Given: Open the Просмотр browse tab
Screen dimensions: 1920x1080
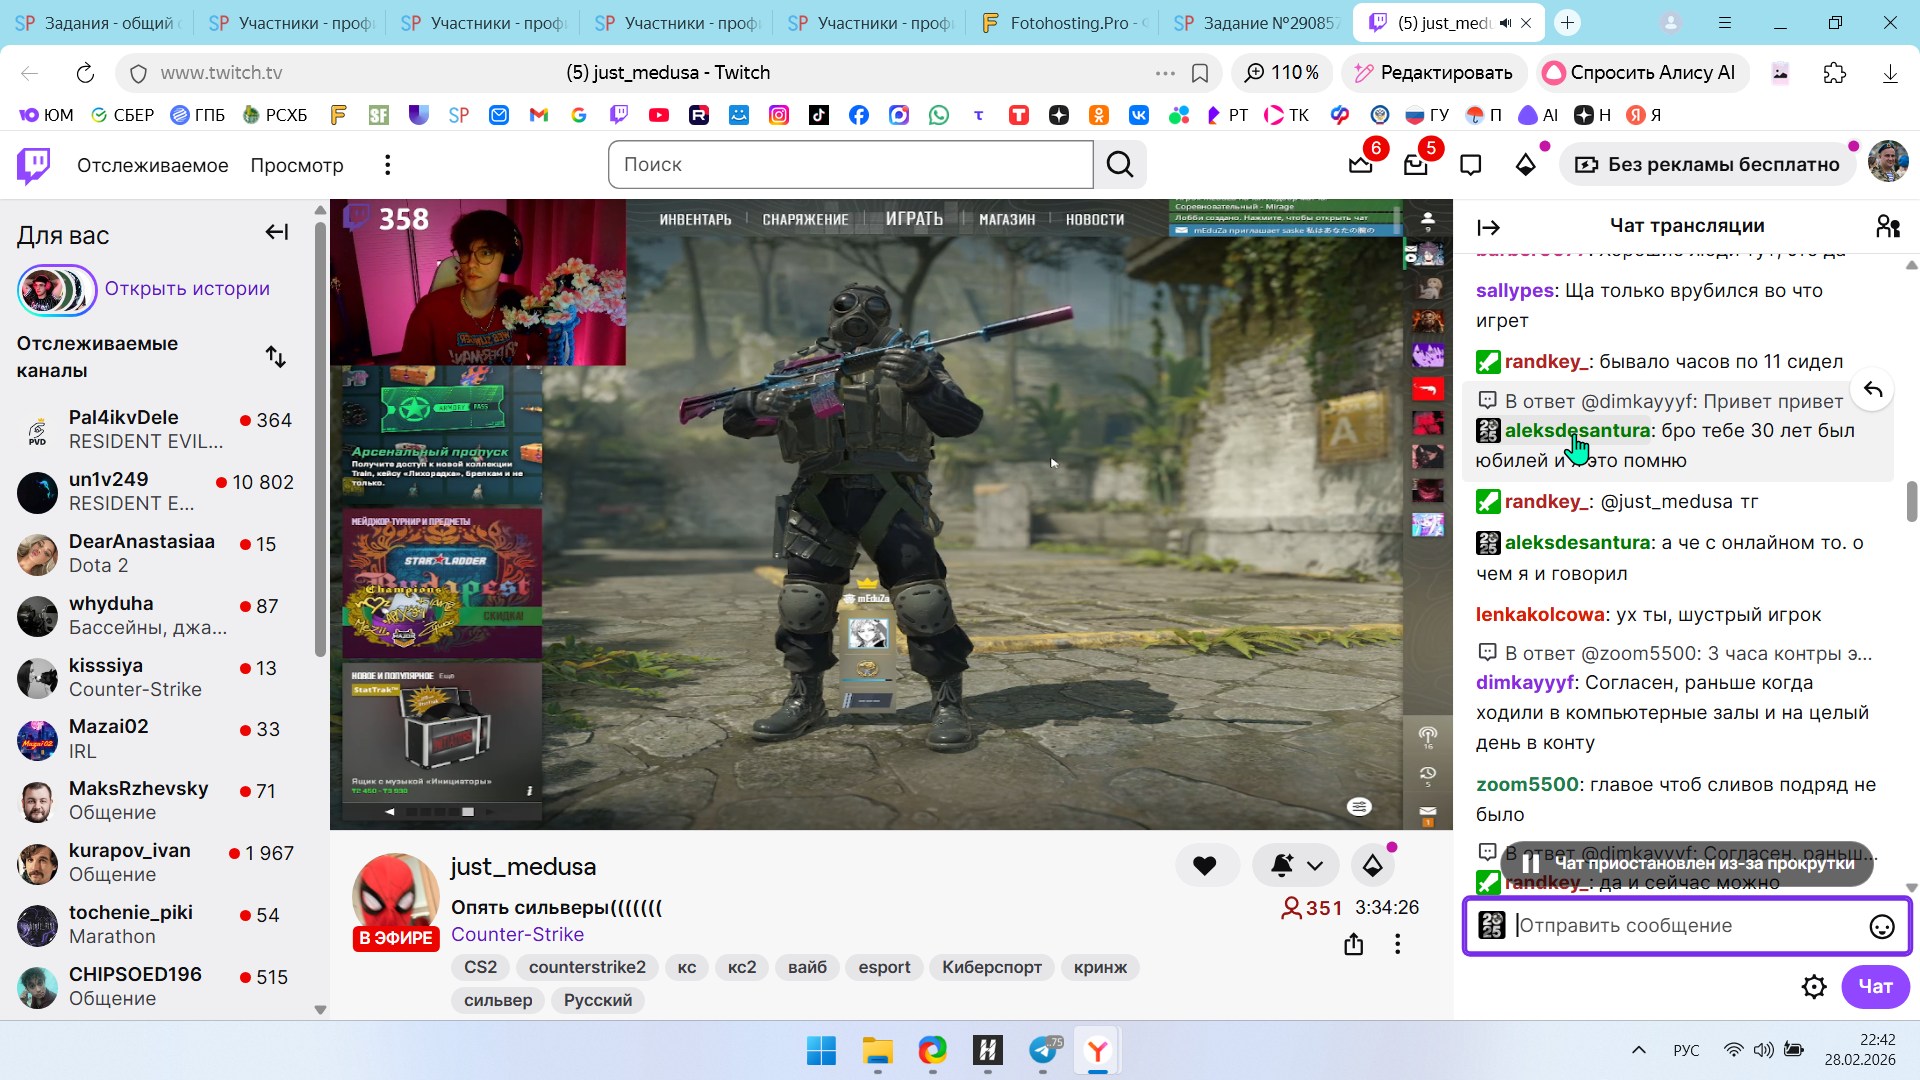Looking at the screenshot, I should 296,165.
